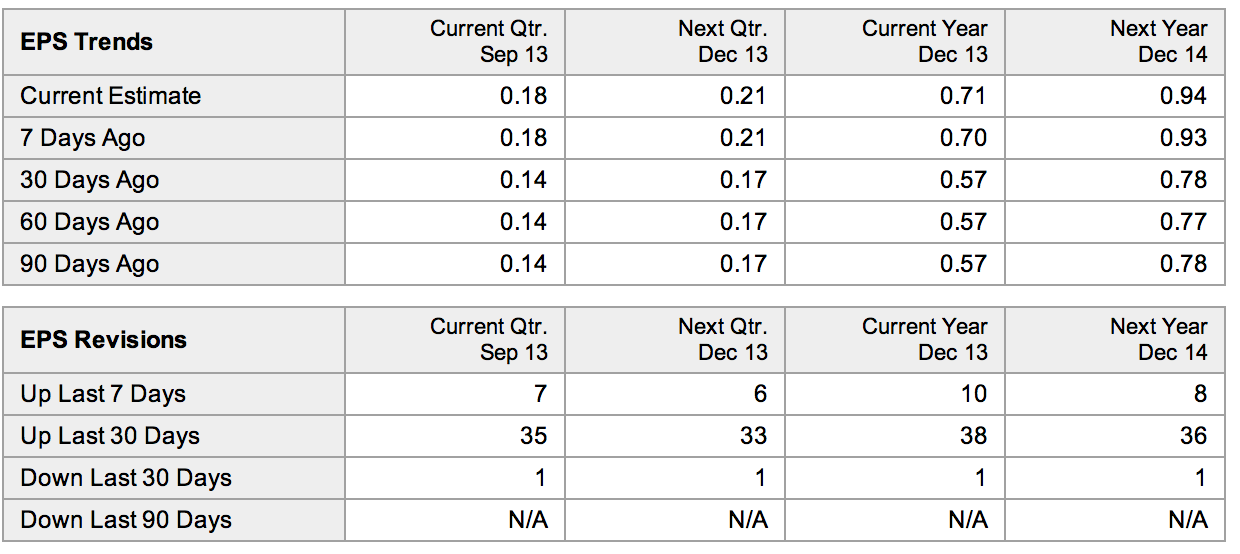Select the Up Last 7 Days row label
The width and height of the screenshot is (1240, 554).
(x=103, y=394)
